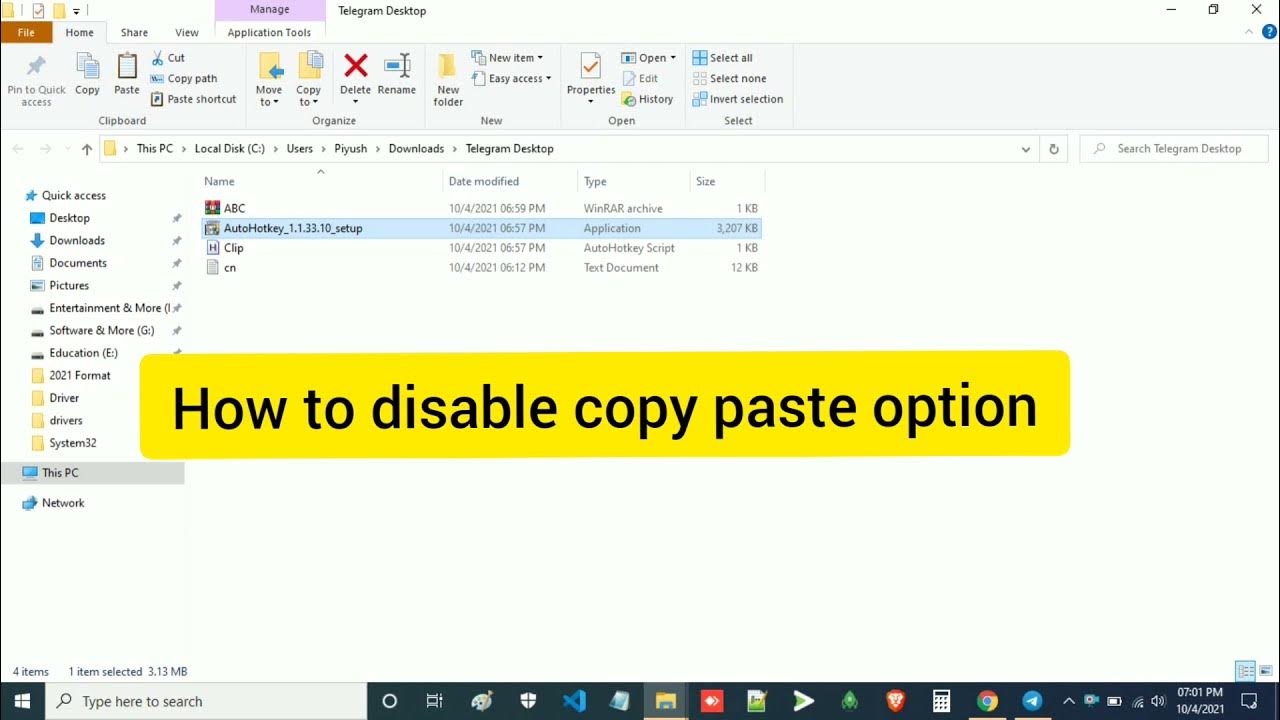Refresh the Telegram Desktop folder view

tap(1053, 149)
